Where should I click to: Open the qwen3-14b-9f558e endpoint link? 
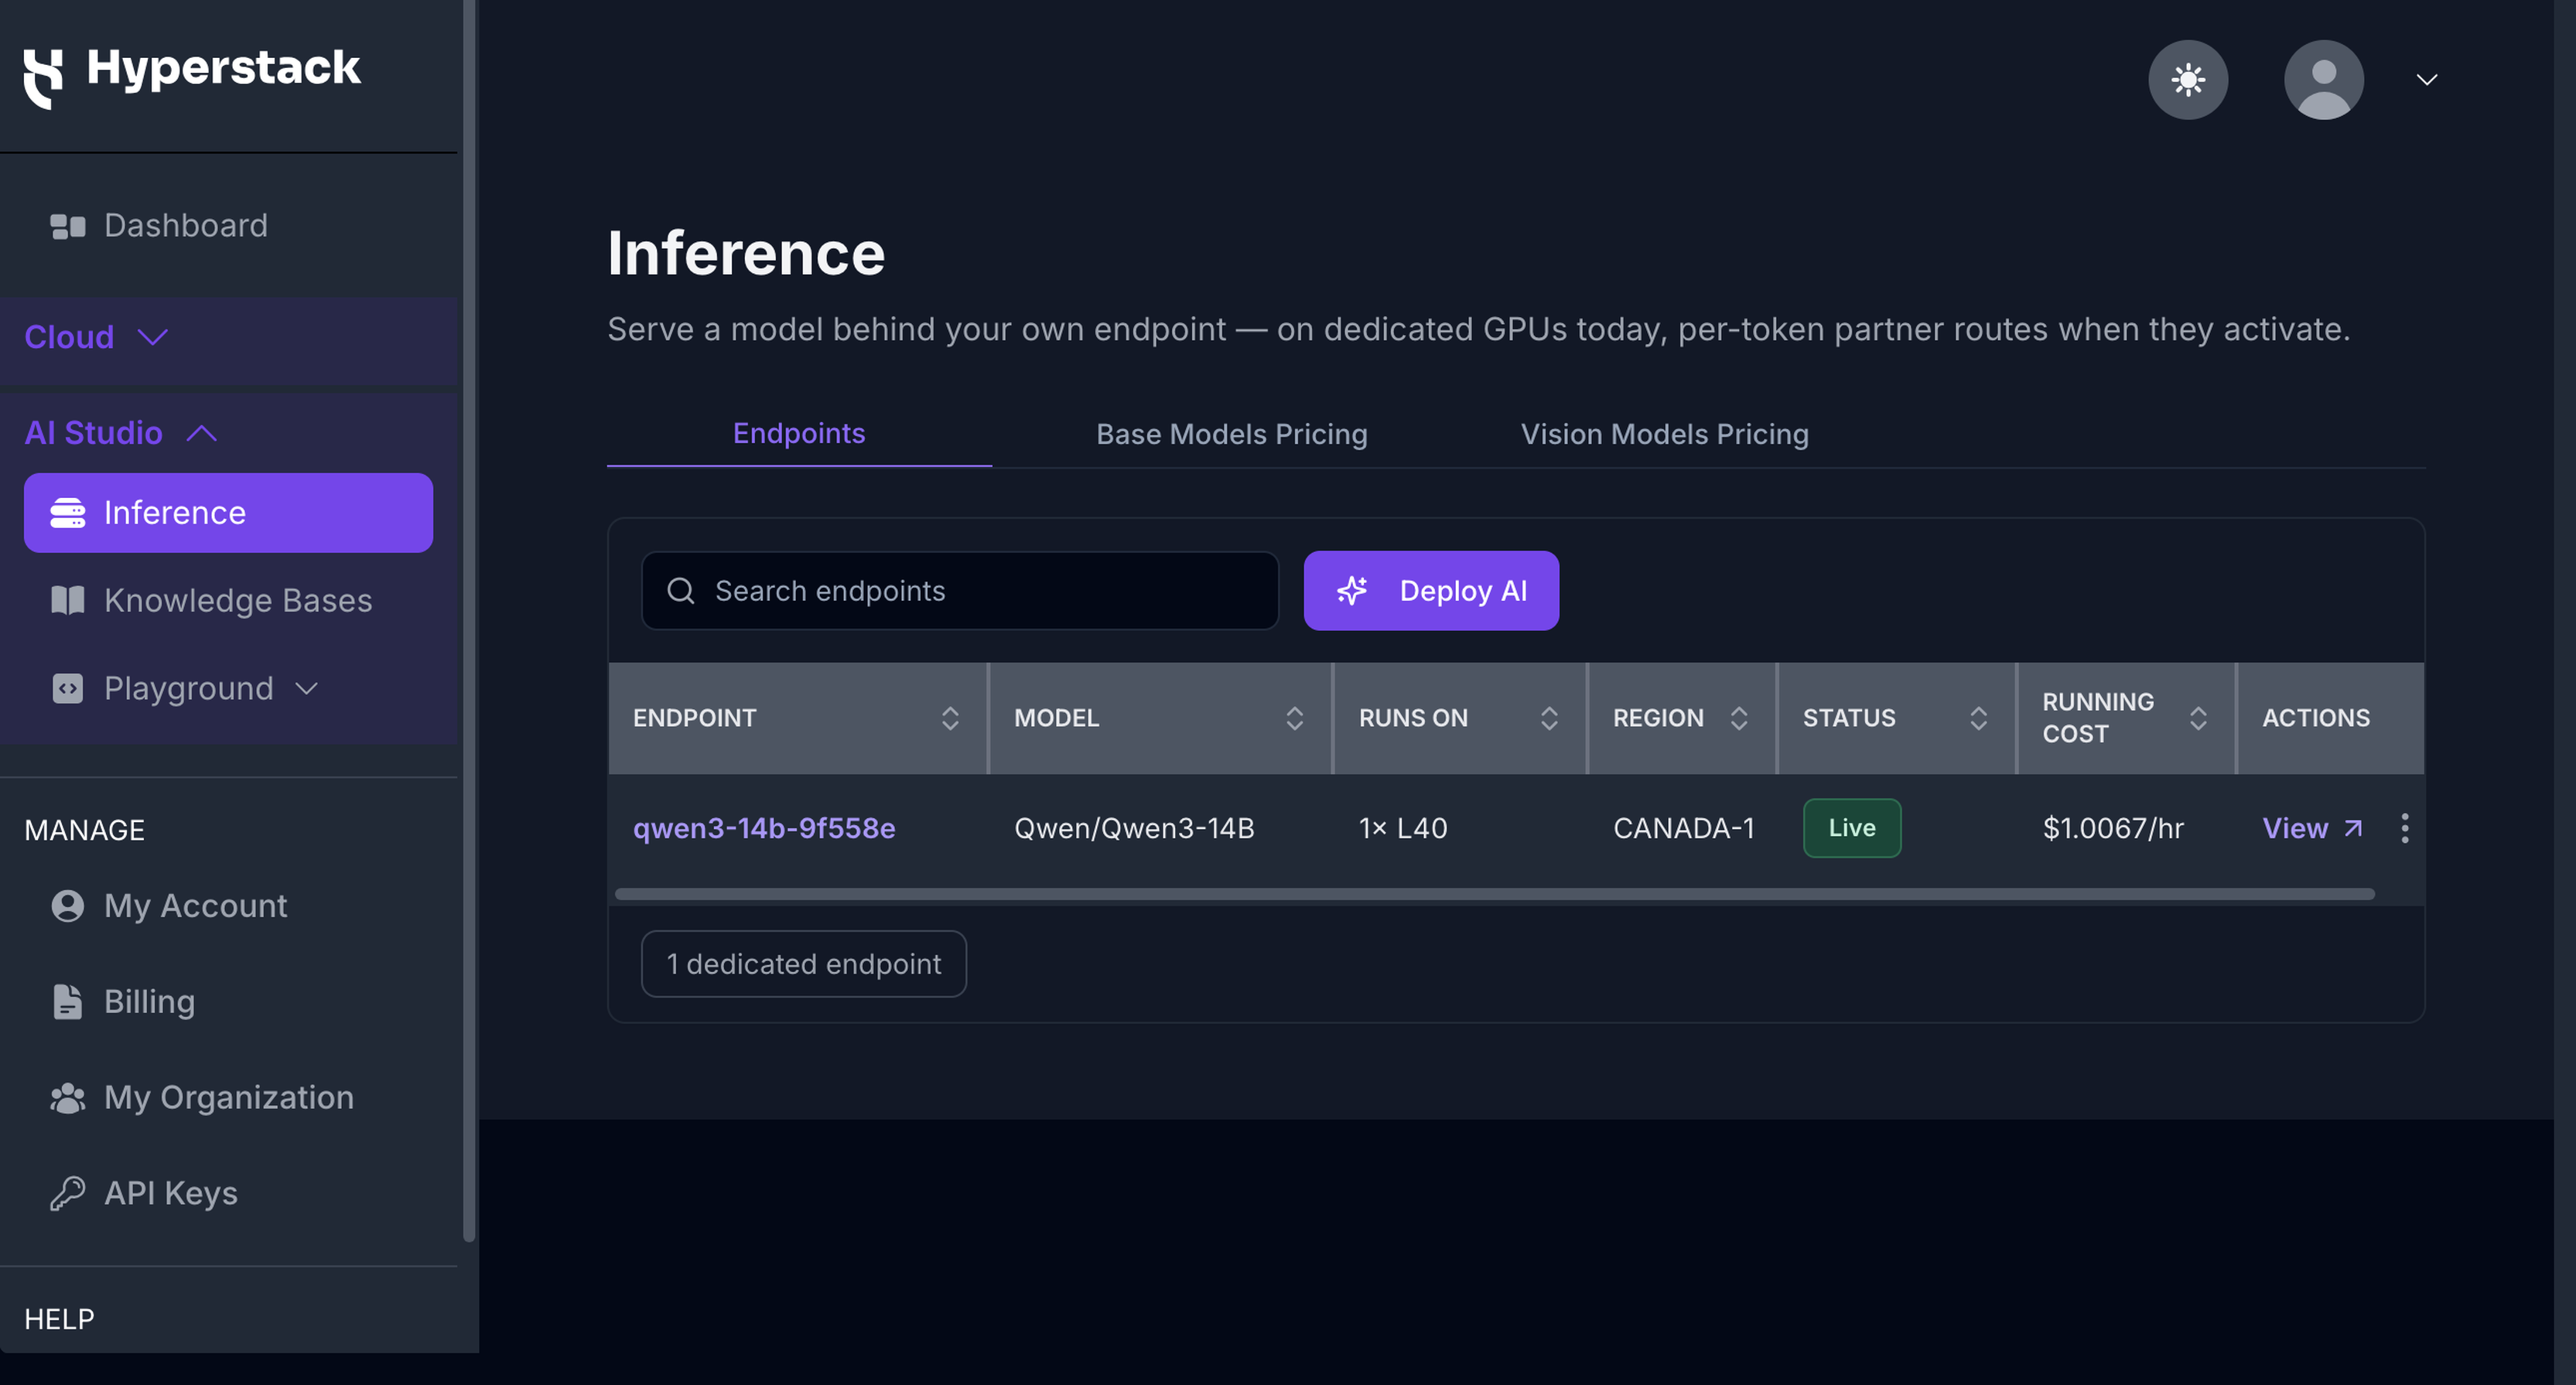(764, 829)
